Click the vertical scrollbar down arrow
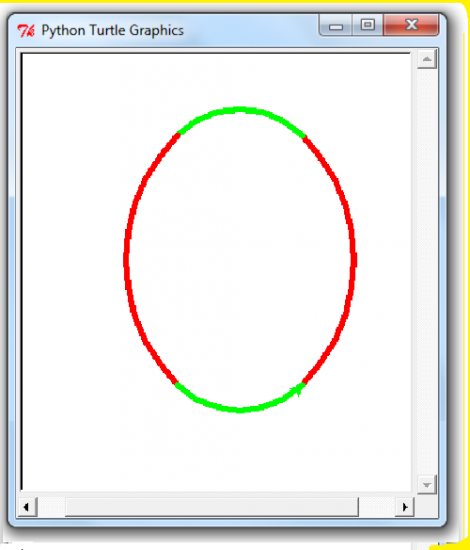470x550 pixels. coord(427,485)
